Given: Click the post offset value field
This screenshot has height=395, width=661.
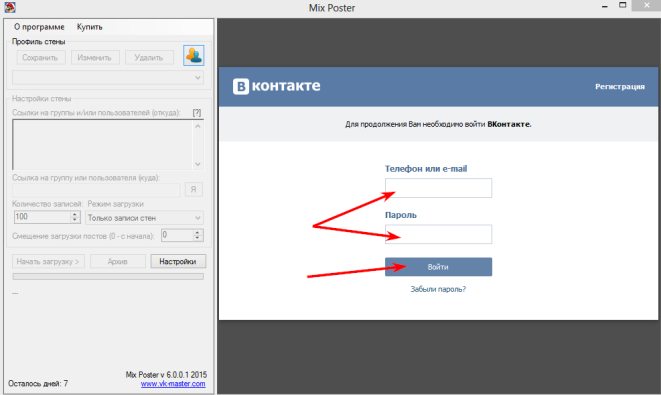Looking at the screenshot, I should click(177, 235).
